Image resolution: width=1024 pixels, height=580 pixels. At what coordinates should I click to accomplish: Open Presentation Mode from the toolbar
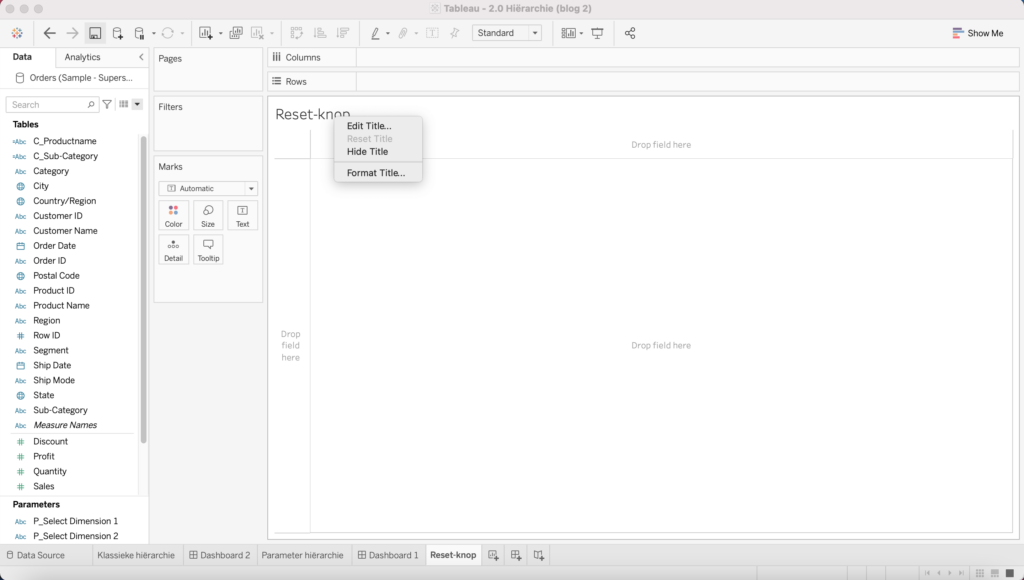point(597,33)
